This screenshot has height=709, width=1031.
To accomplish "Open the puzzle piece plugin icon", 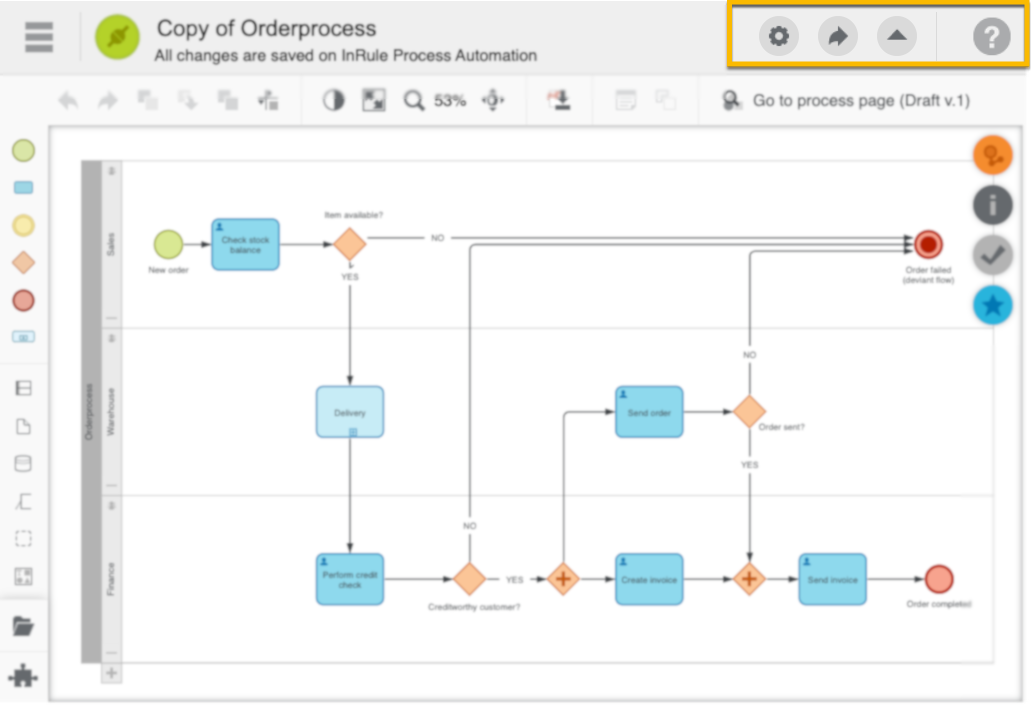I will pyautogui.click(x=23, y=676).
